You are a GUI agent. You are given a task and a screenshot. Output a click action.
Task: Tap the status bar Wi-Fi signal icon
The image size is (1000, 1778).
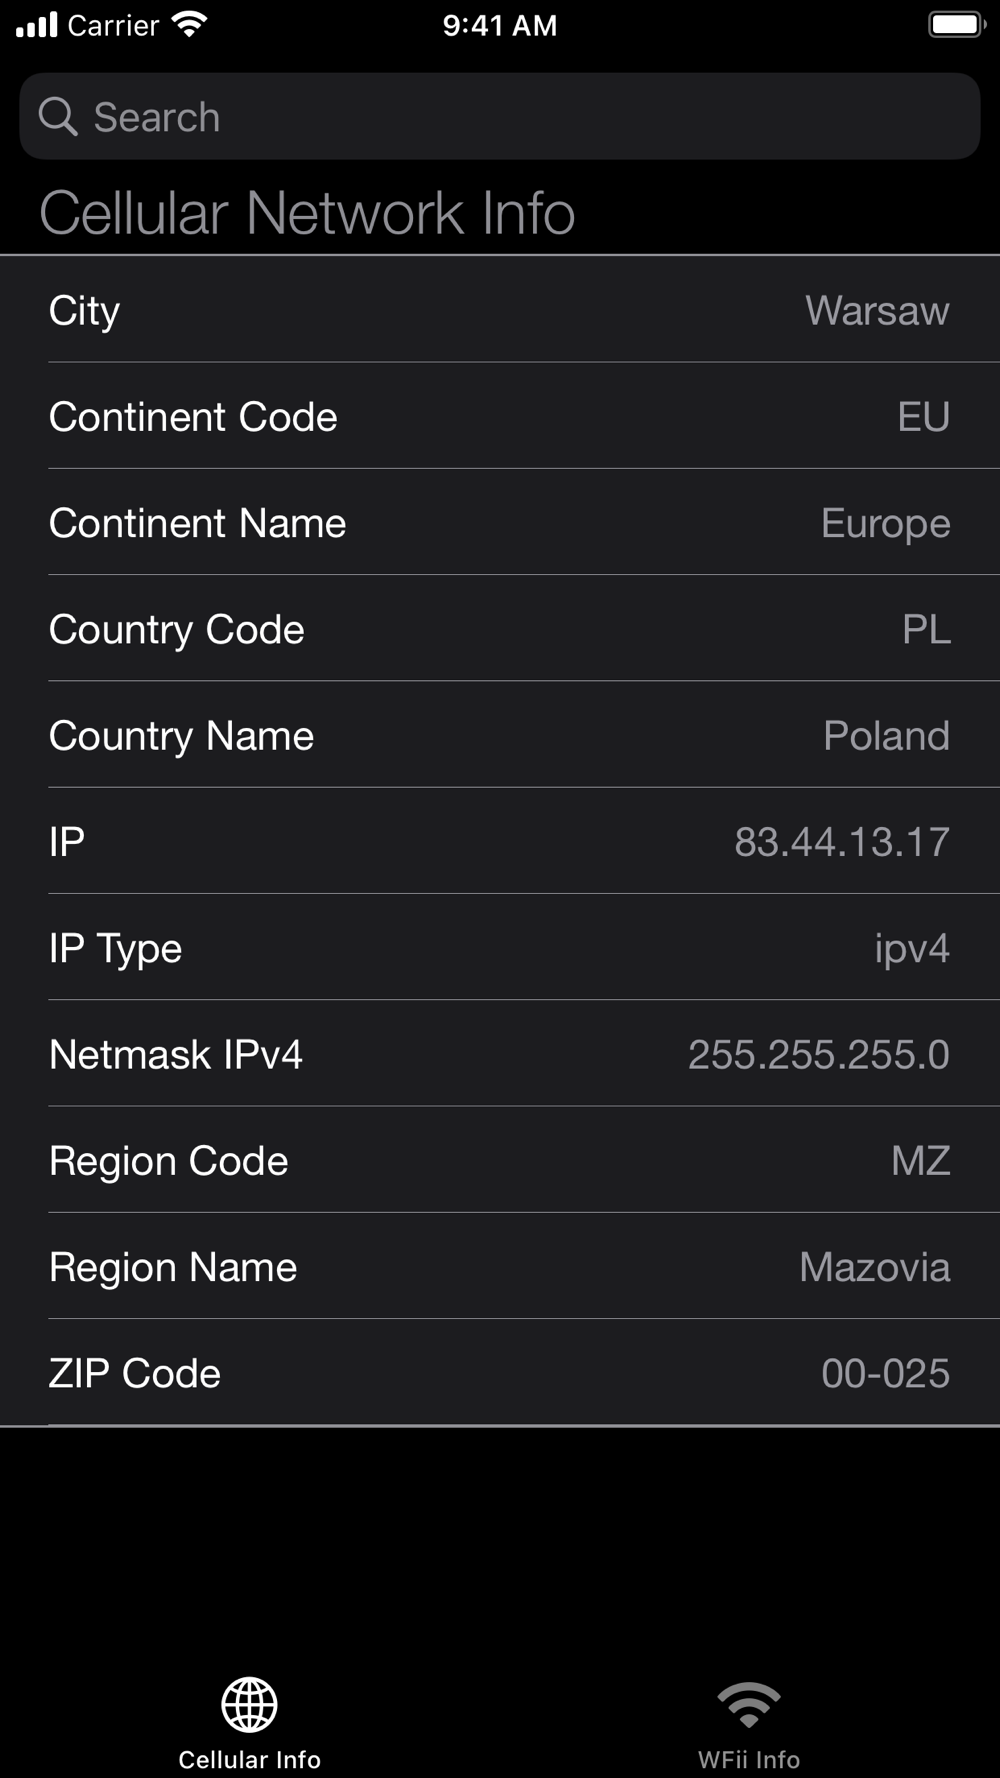click(189, 24)
